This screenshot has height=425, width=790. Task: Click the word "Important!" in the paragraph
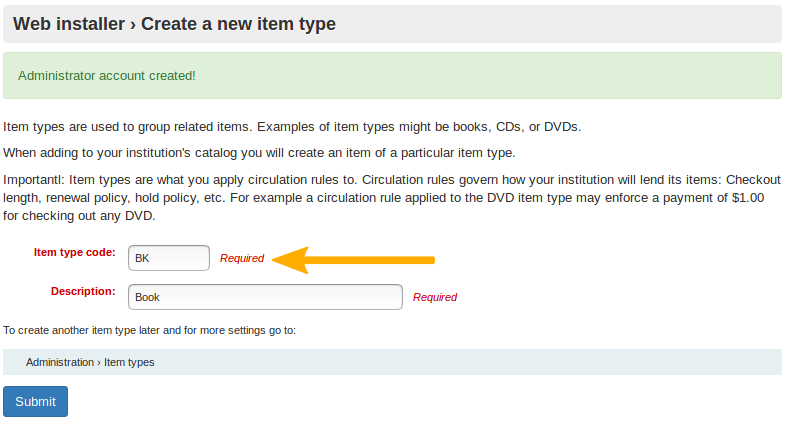point(34,180)
